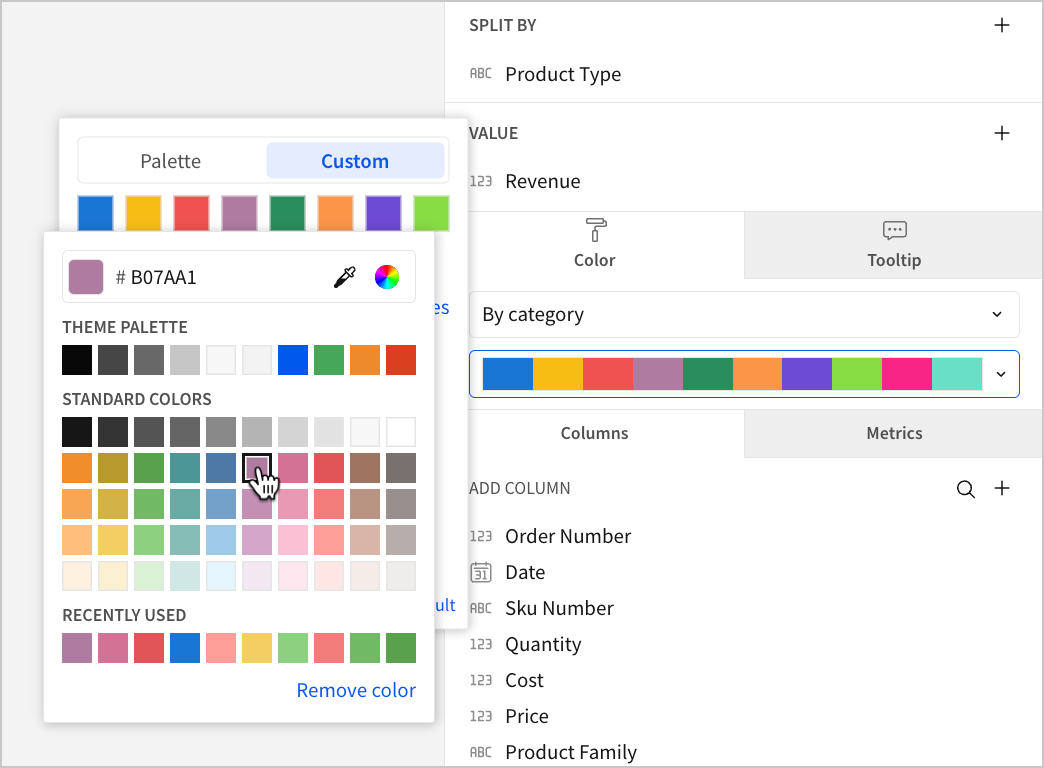Expand the color palette dropdown chevron
1044x768 pixels.
(x=1001, y=374)
